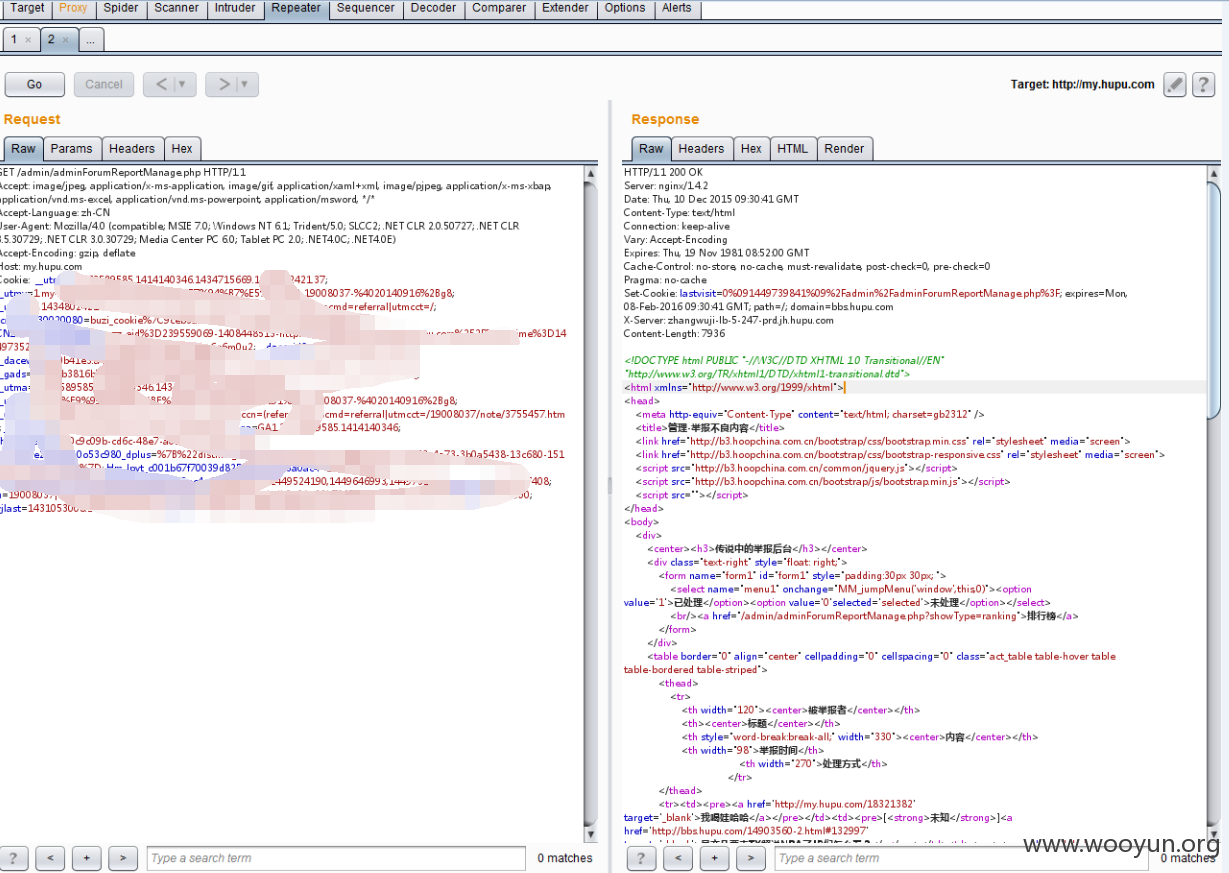Image resolution: width=1229 pixels, height=873 pixels.
Task: Select the Repeater tab
Action: tap(296, 8)
